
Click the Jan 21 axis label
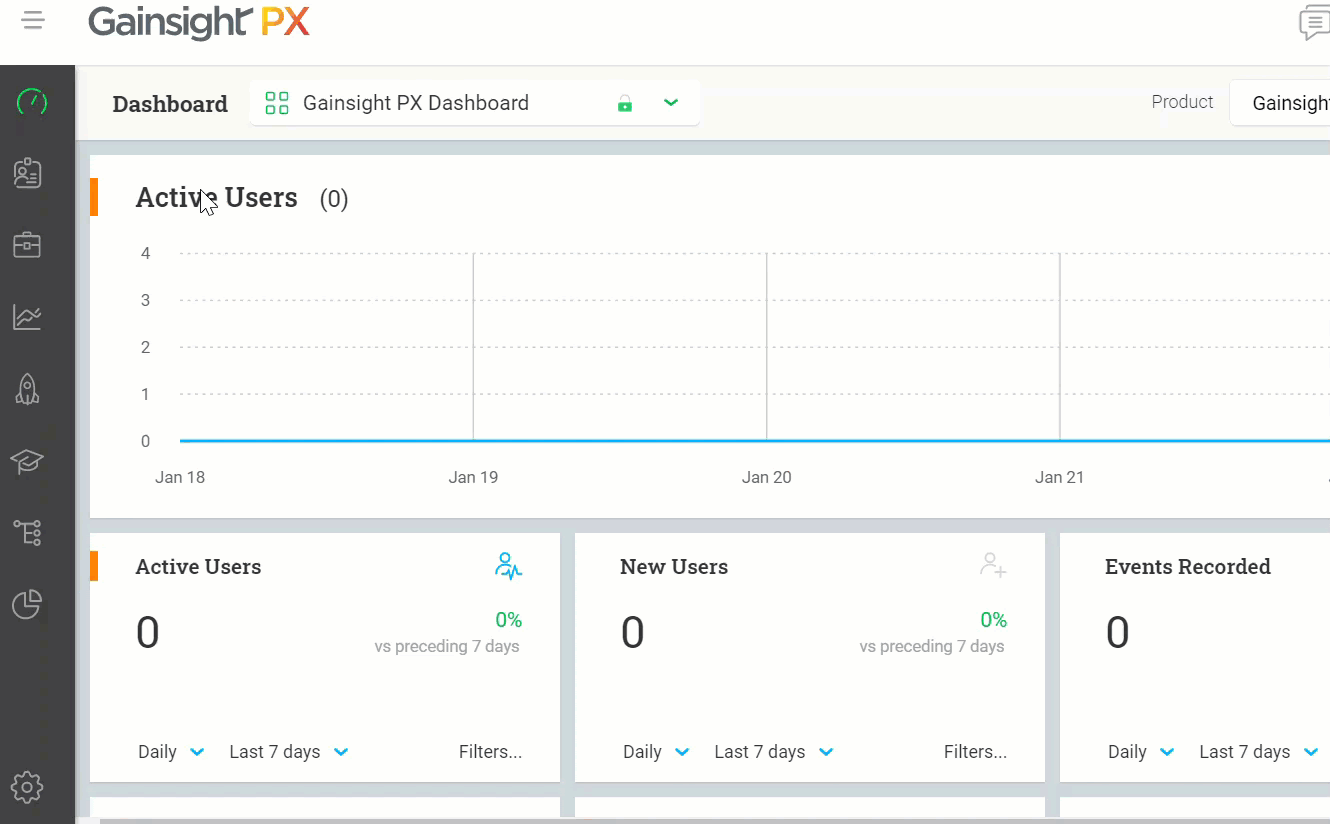point(1060,477)
